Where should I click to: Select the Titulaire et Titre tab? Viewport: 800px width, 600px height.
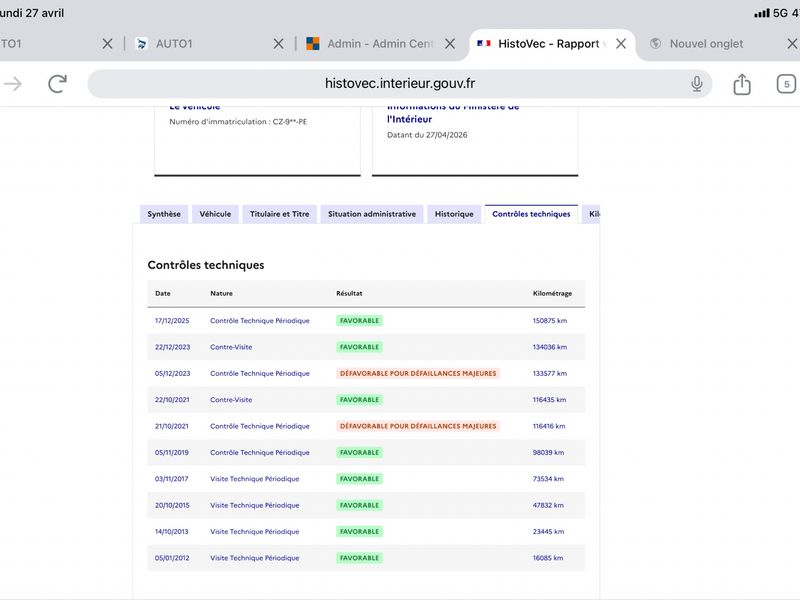coord(280,214)
